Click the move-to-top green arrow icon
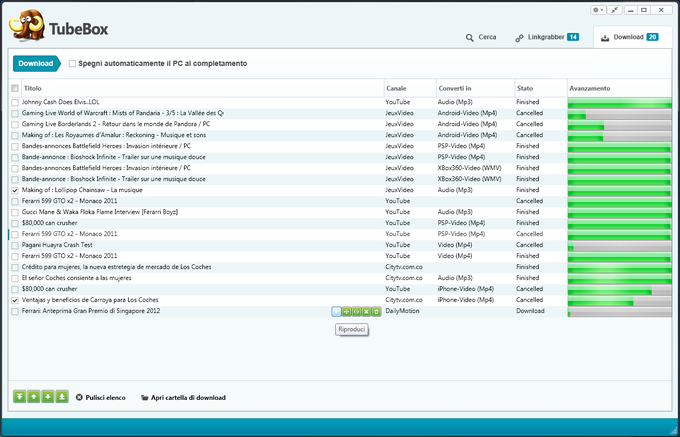The width and height of the screenshot is (680, 437). [x=20, y=396]
